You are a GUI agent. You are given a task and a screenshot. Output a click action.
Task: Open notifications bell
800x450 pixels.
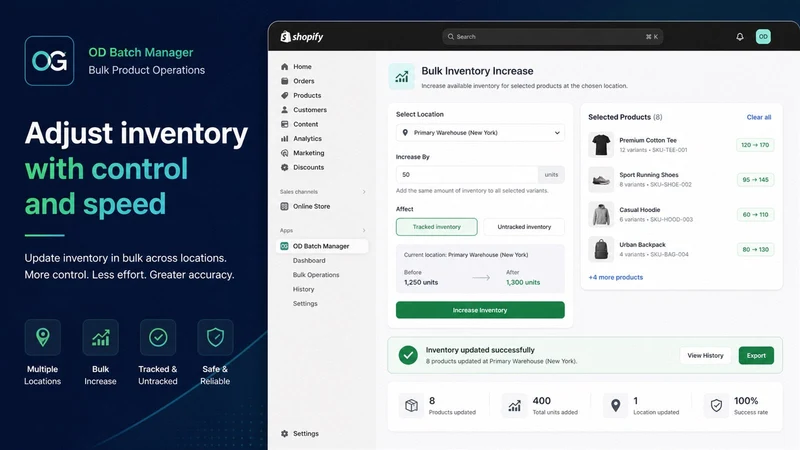740,37
